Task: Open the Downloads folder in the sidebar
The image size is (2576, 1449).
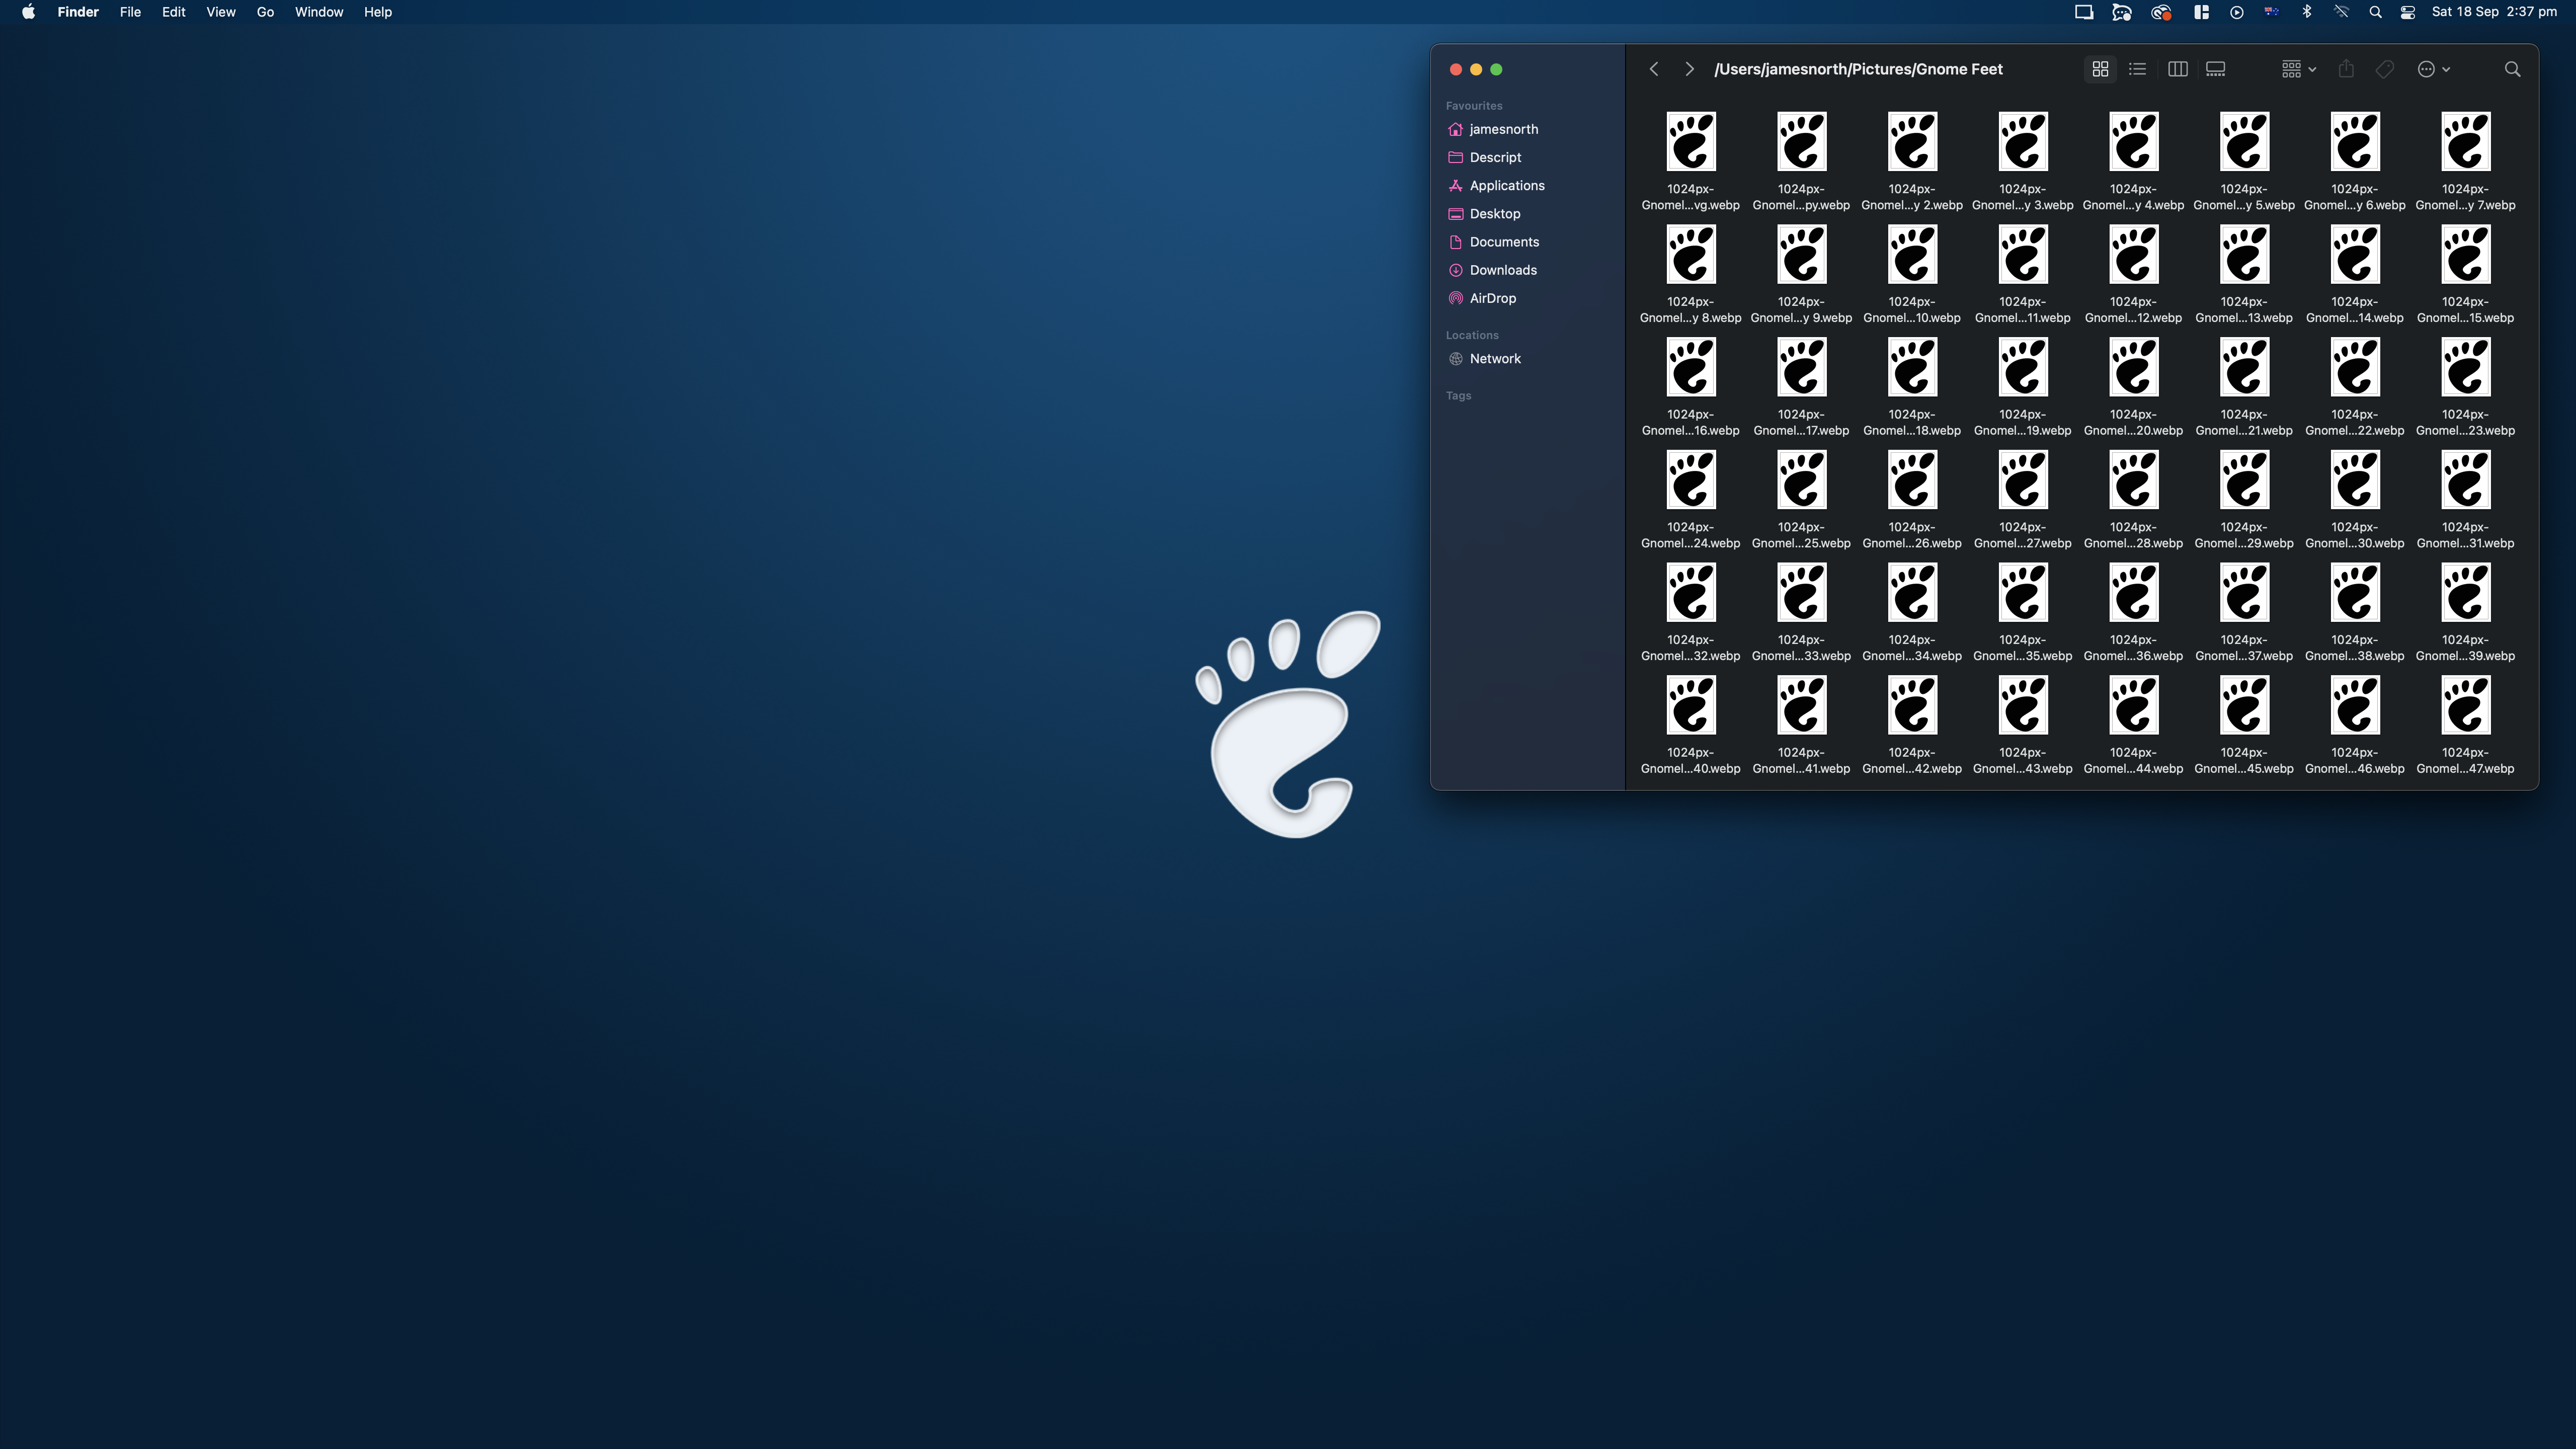Action: tap(1503, 270)
